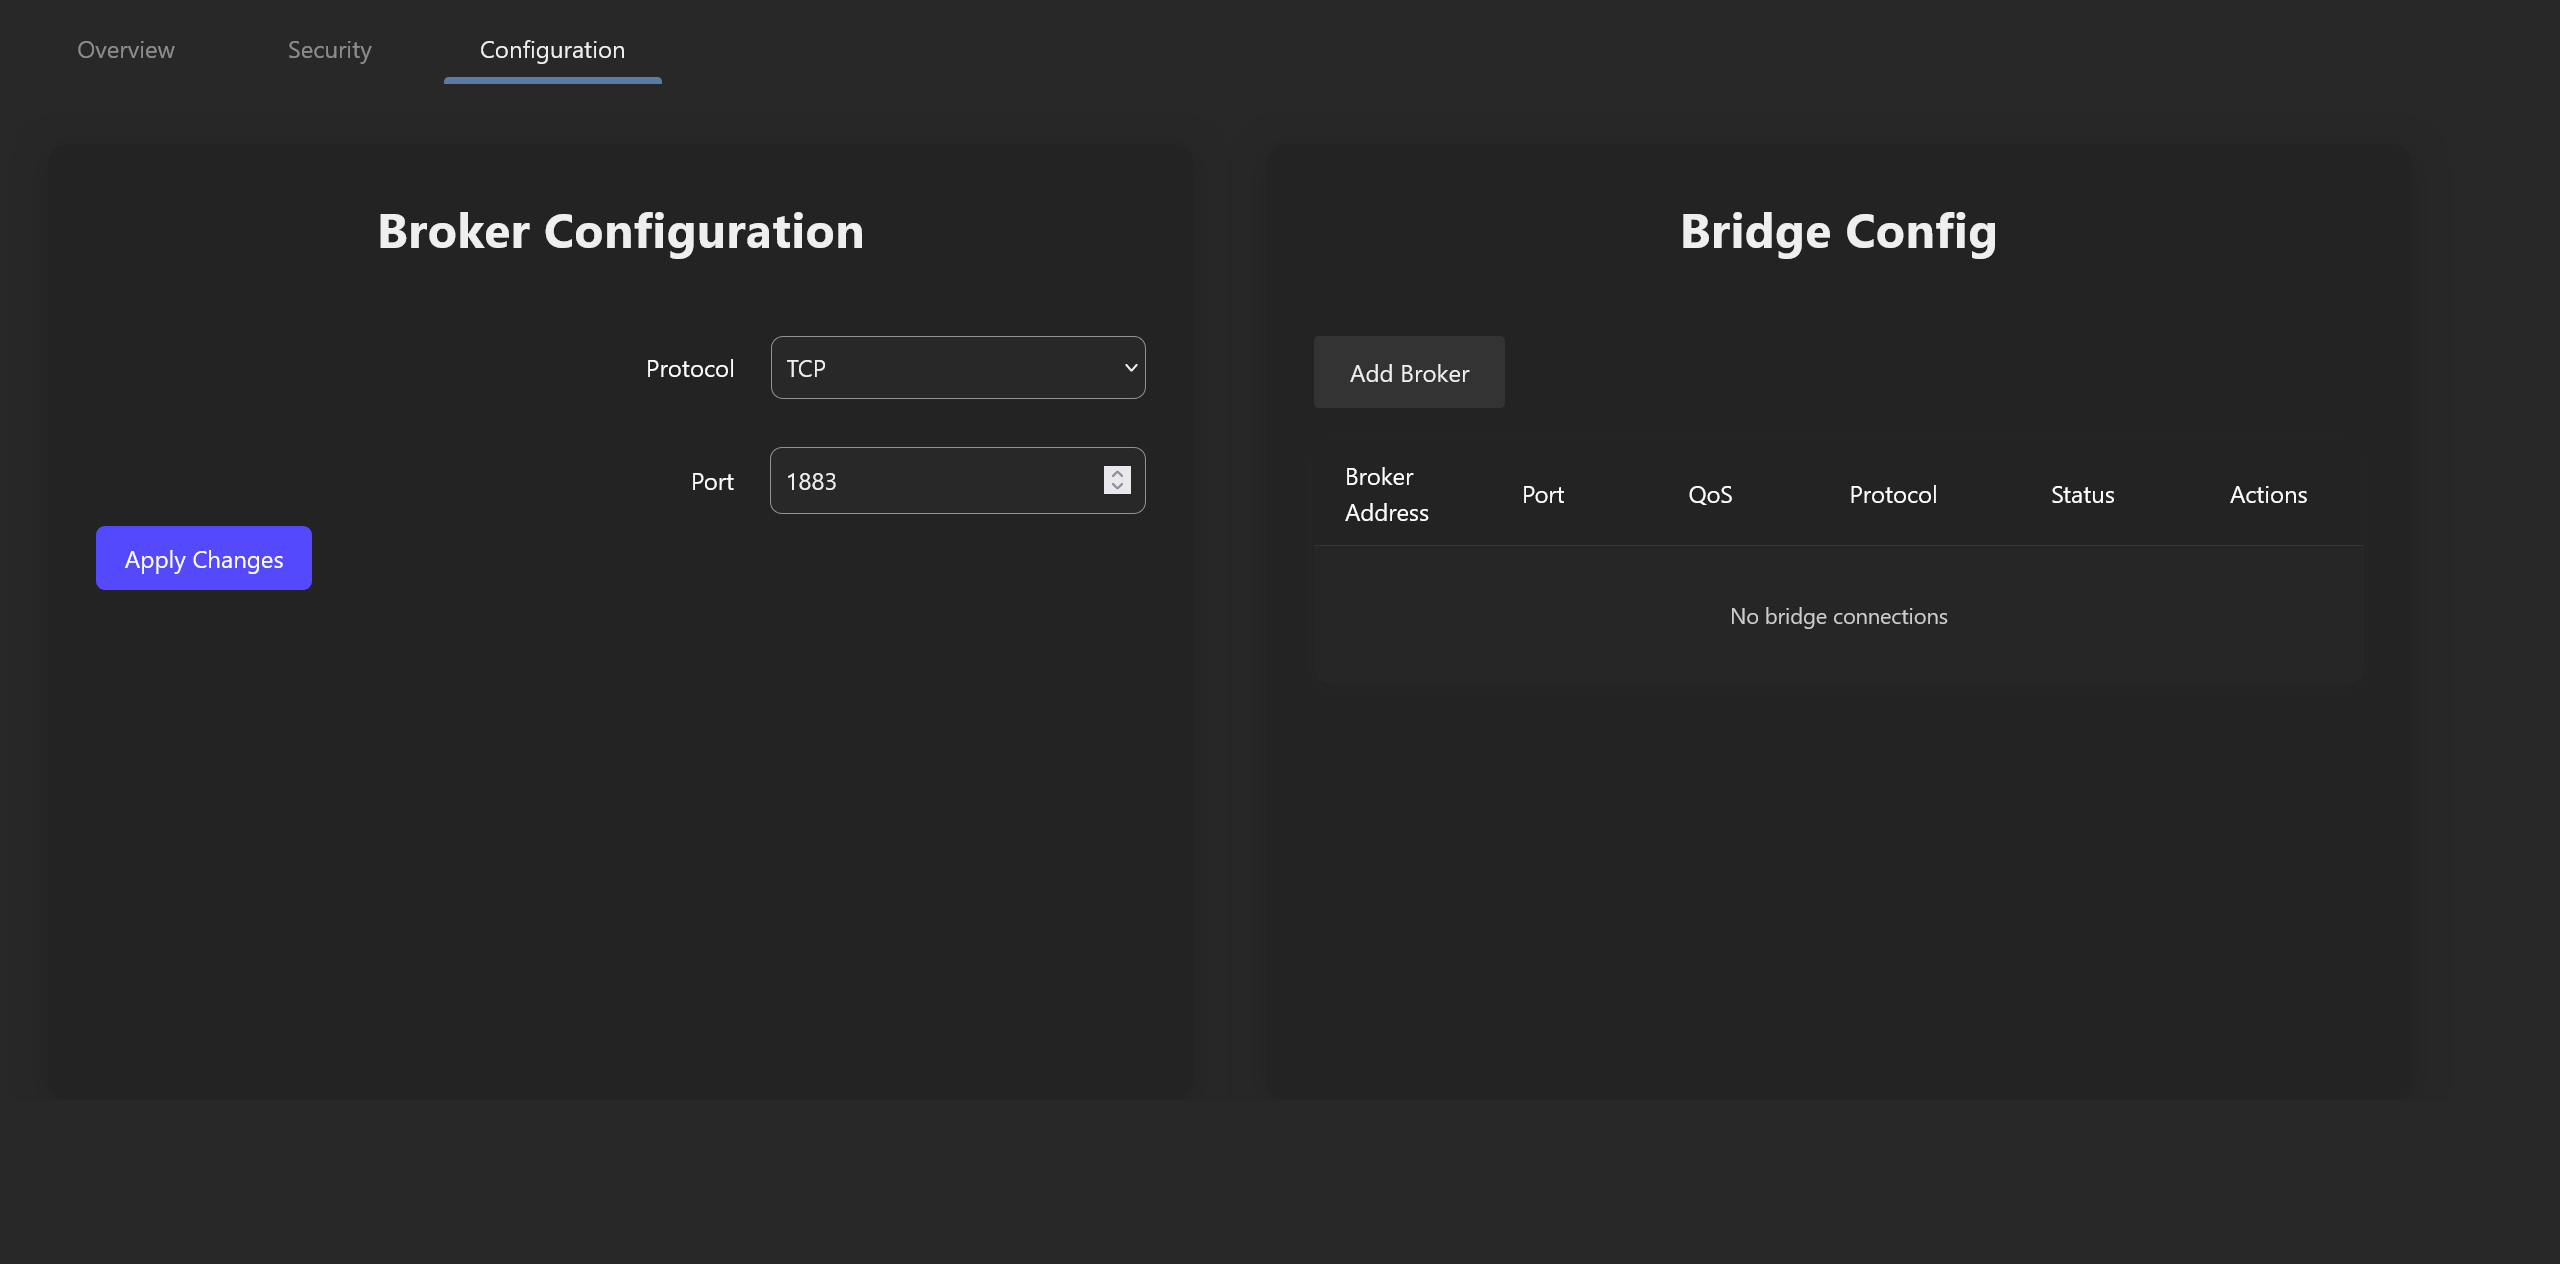Click the Port column header in table
Viewport: 2560px width, 1264px height.
coord(1542,495)
